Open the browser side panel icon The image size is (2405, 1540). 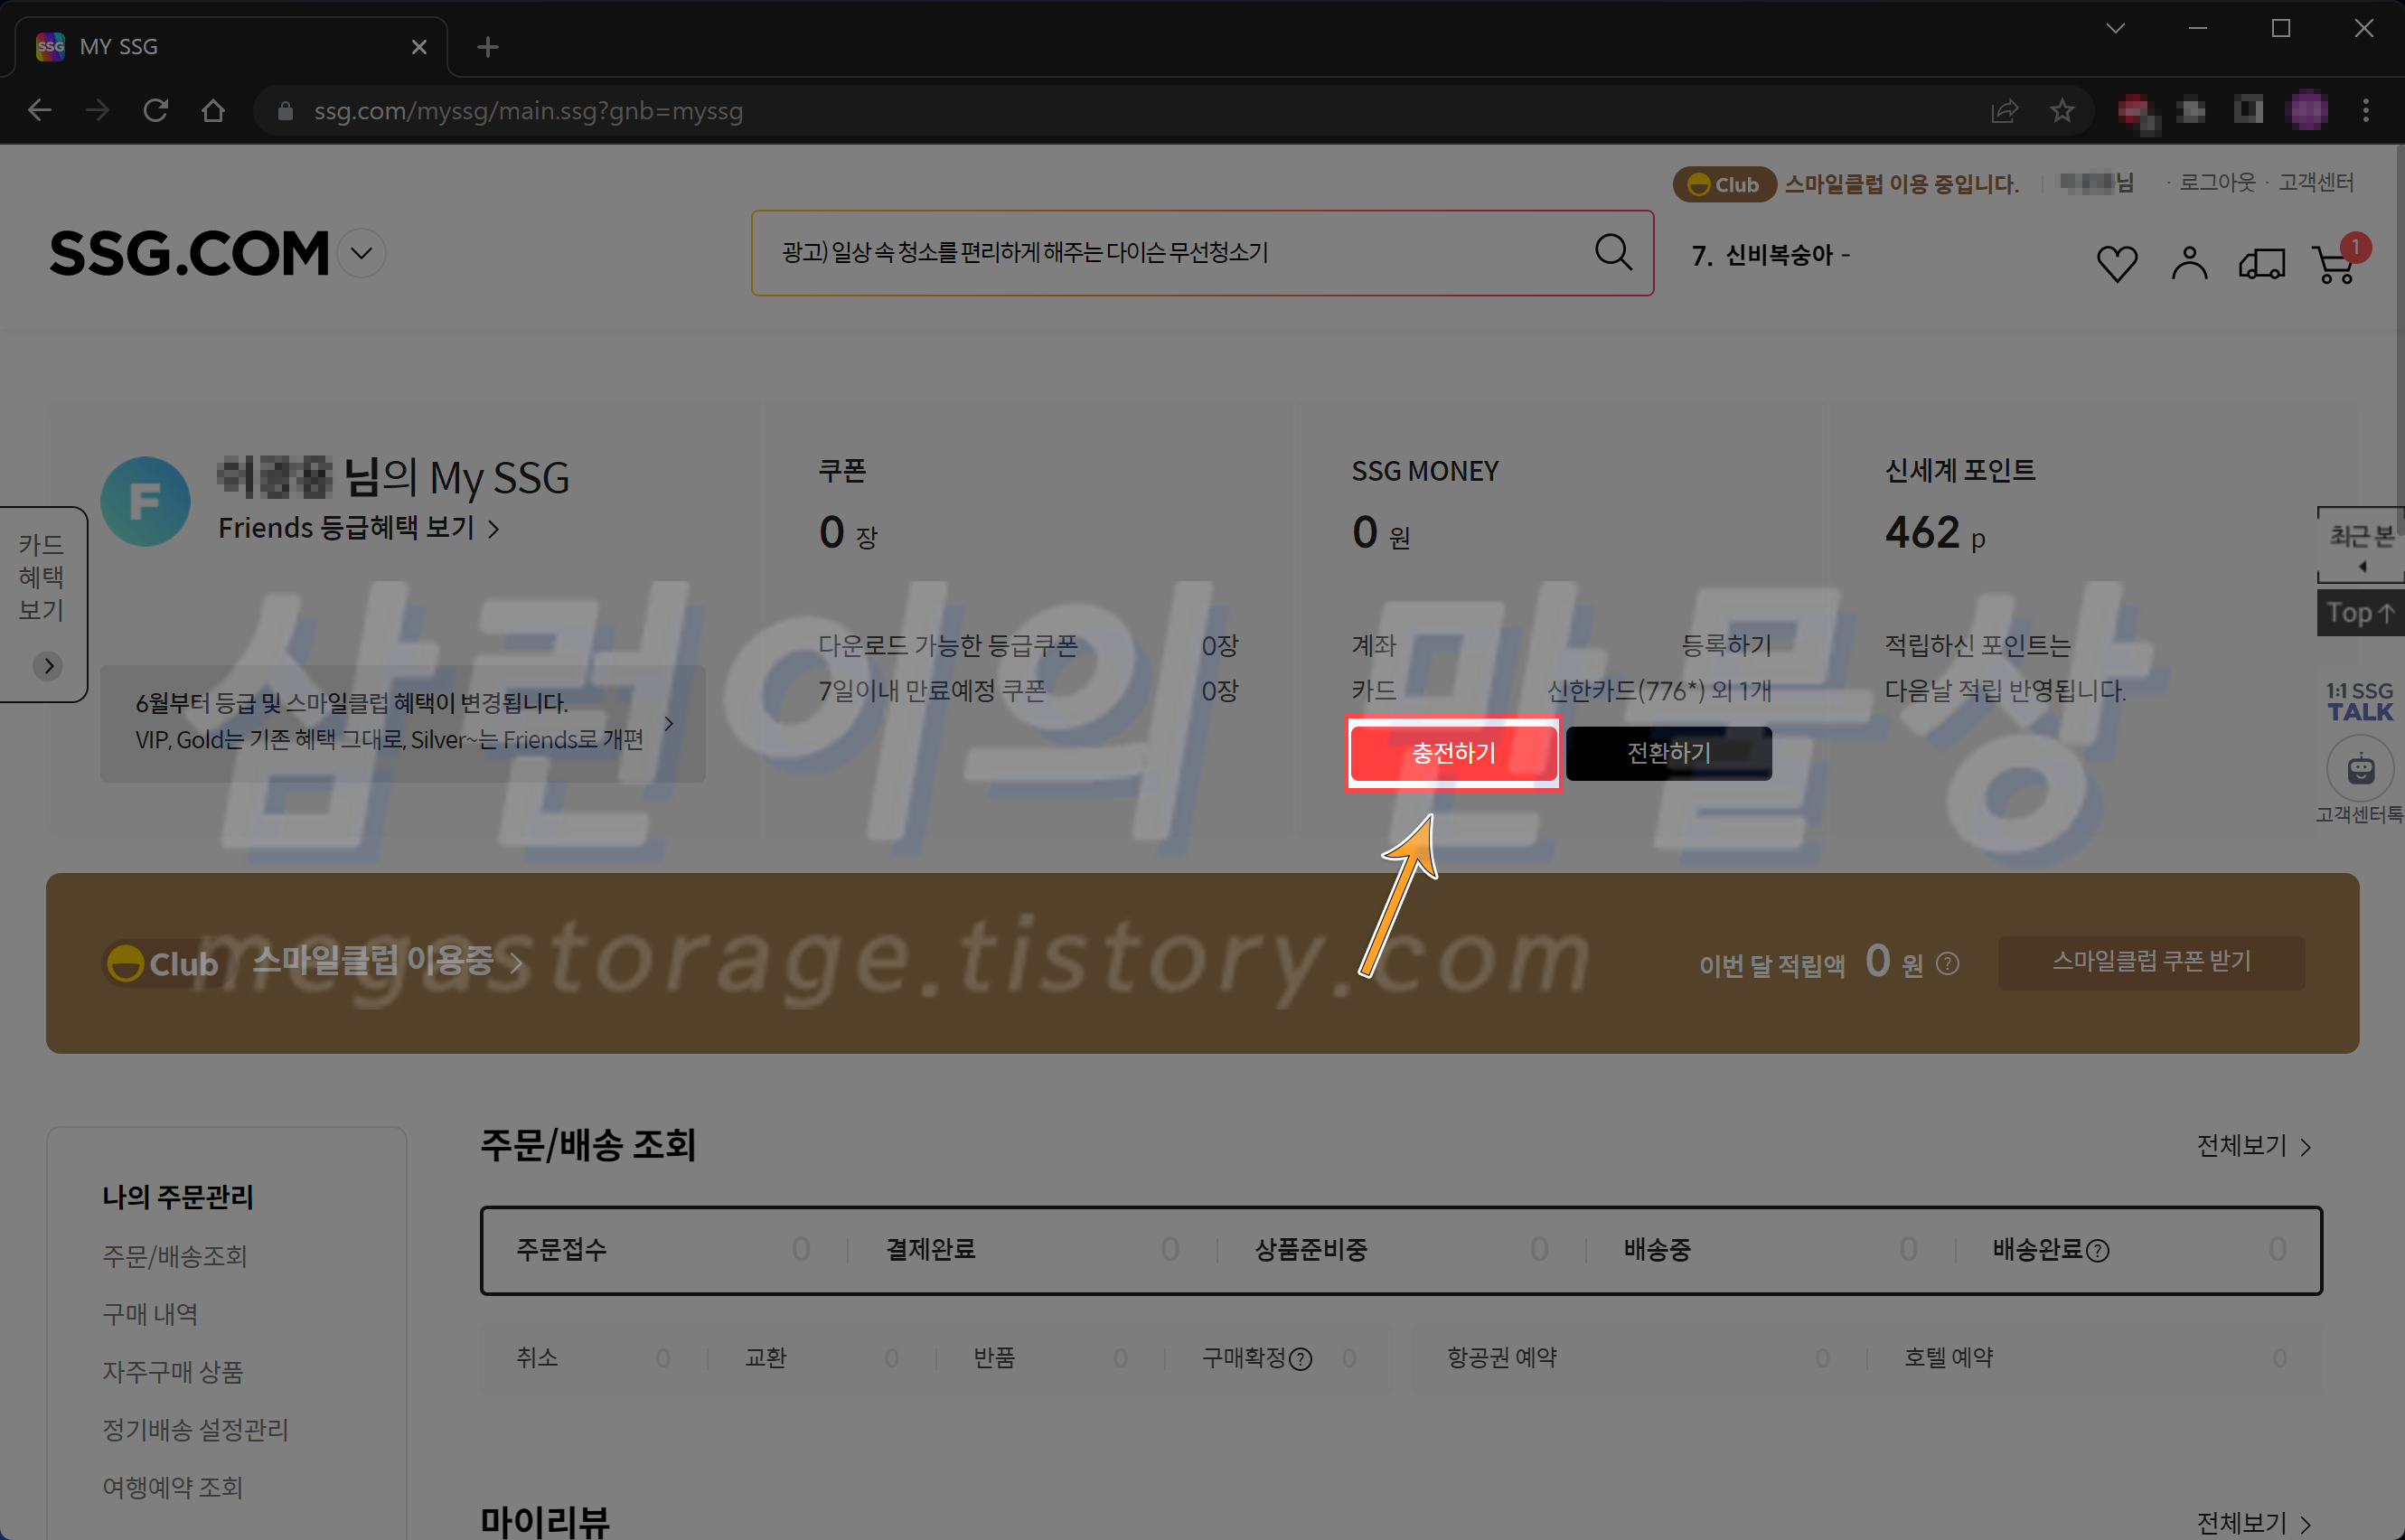2248,110
